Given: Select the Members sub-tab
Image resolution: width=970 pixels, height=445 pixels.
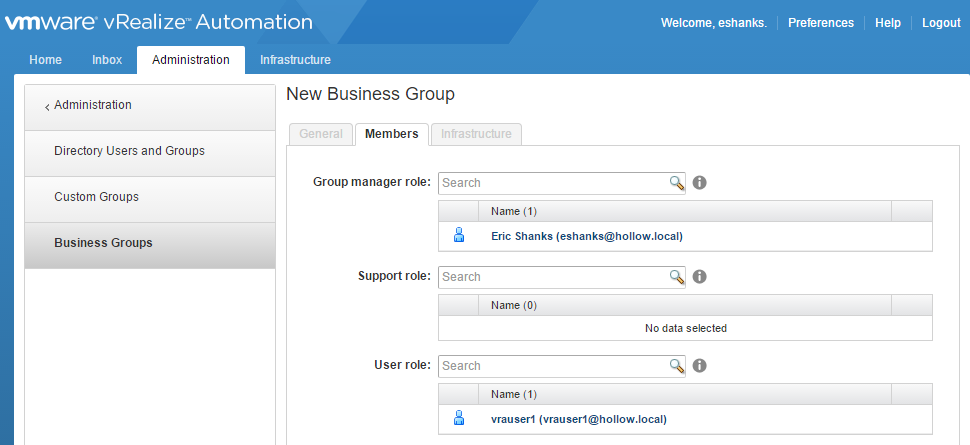Looking at the screenshot, I should pyautogui.click(x=392, y=134).
